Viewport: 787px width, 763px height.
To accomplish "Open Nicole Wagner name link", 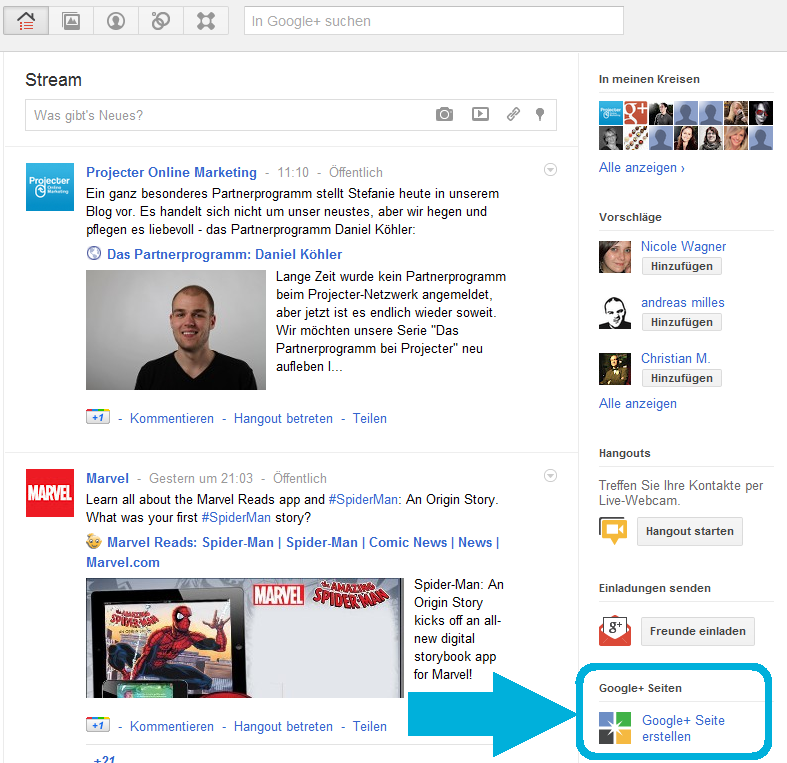I will (x=683, y=246).
